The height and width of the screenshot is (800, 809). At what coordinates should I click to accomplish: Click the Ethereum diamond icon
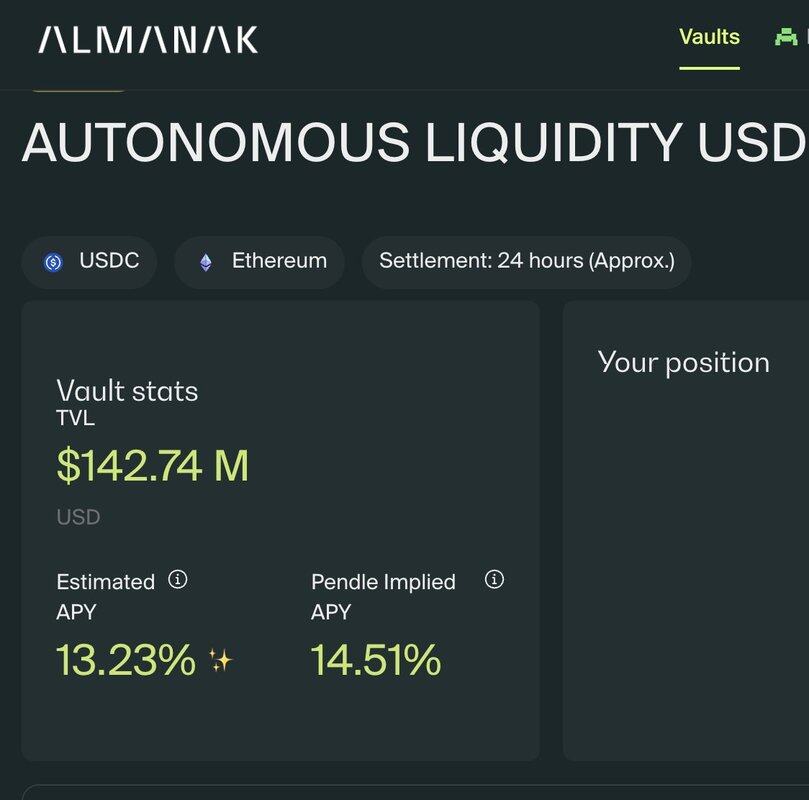205,262
